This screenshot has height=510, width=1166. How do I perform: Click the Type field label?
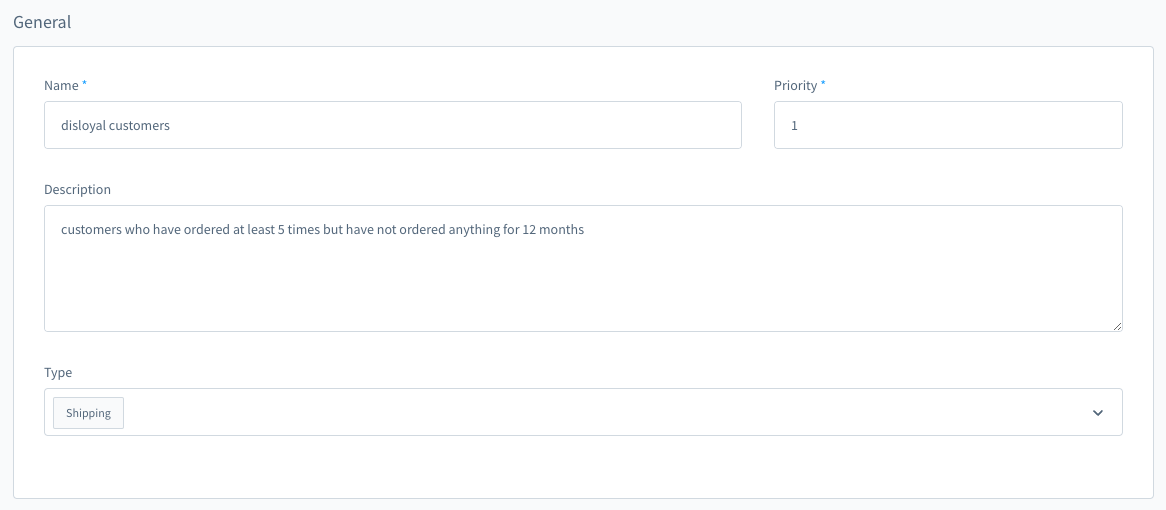click(x=58, y=372)
